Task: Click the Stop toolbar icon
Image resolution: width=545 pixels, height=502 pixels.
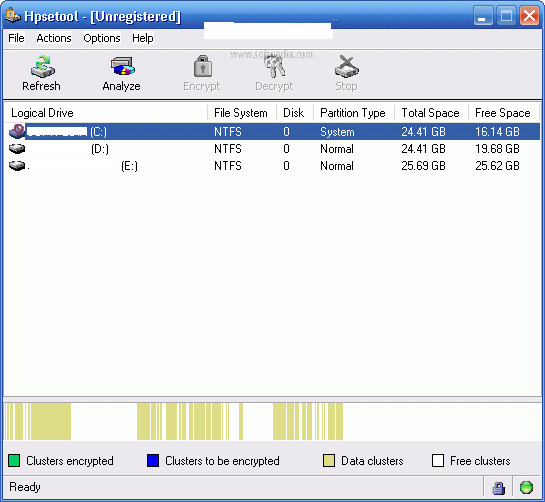Action: click(x=347, y=66)
